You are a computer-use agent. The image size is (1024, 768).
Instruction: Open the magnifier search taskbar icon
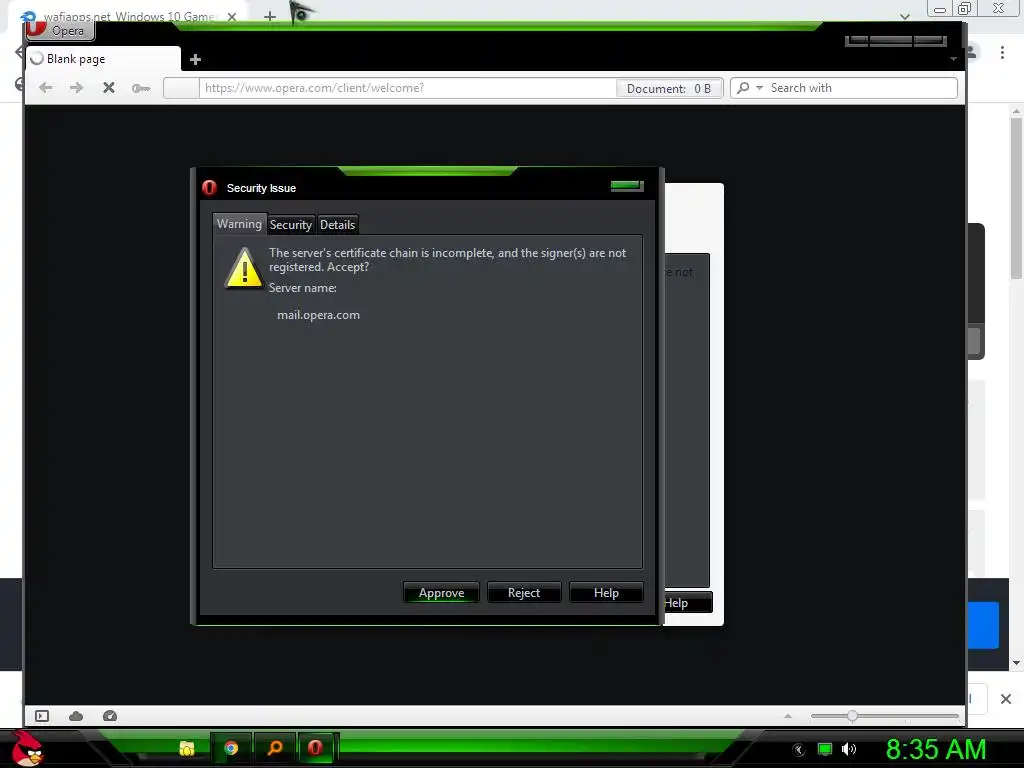click(x=275, y=748)
